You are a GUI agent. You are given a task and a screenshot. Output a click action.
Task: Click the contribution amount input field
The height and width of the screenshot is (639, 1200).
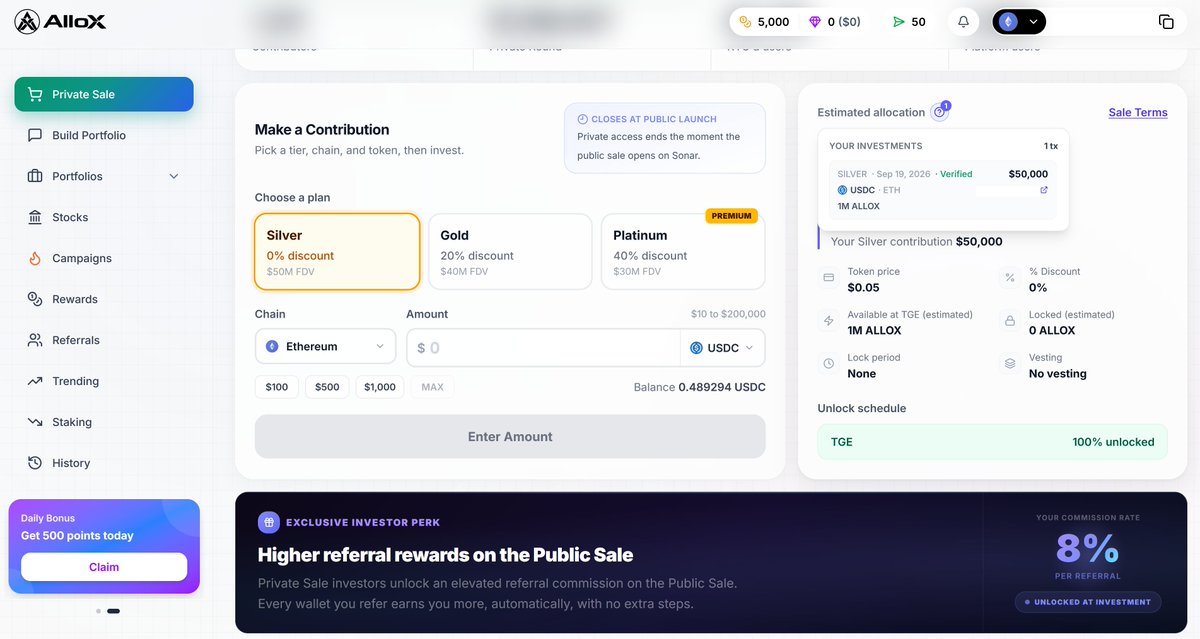543,348
